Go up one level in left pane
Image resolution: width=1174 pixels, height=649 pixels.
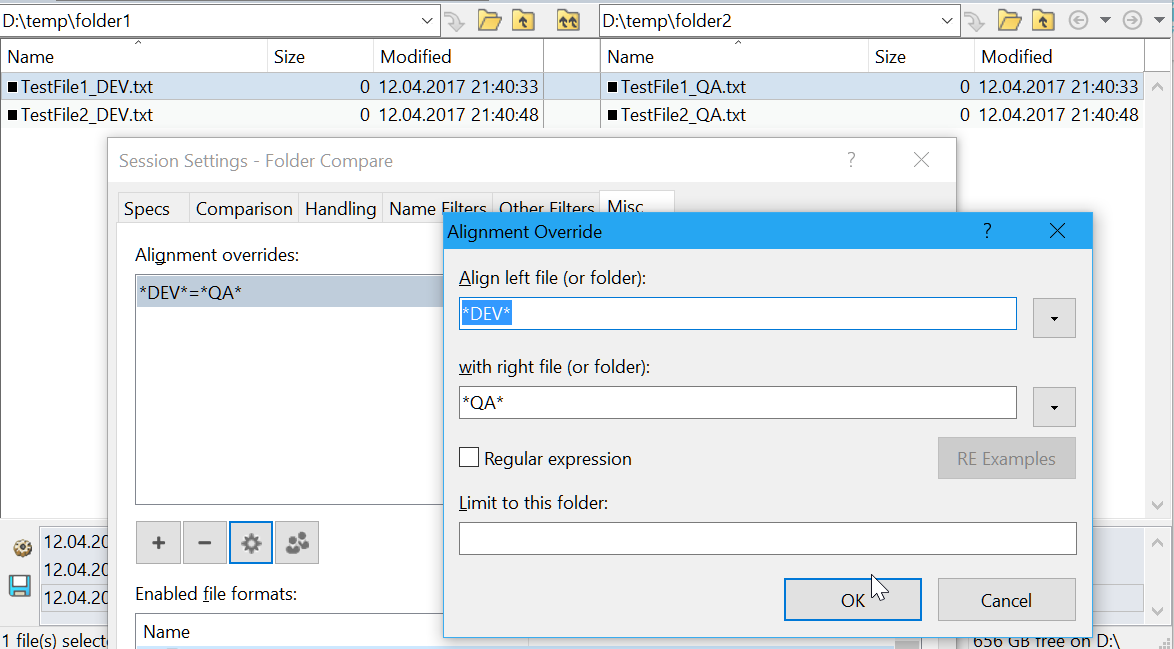[523, 20]
